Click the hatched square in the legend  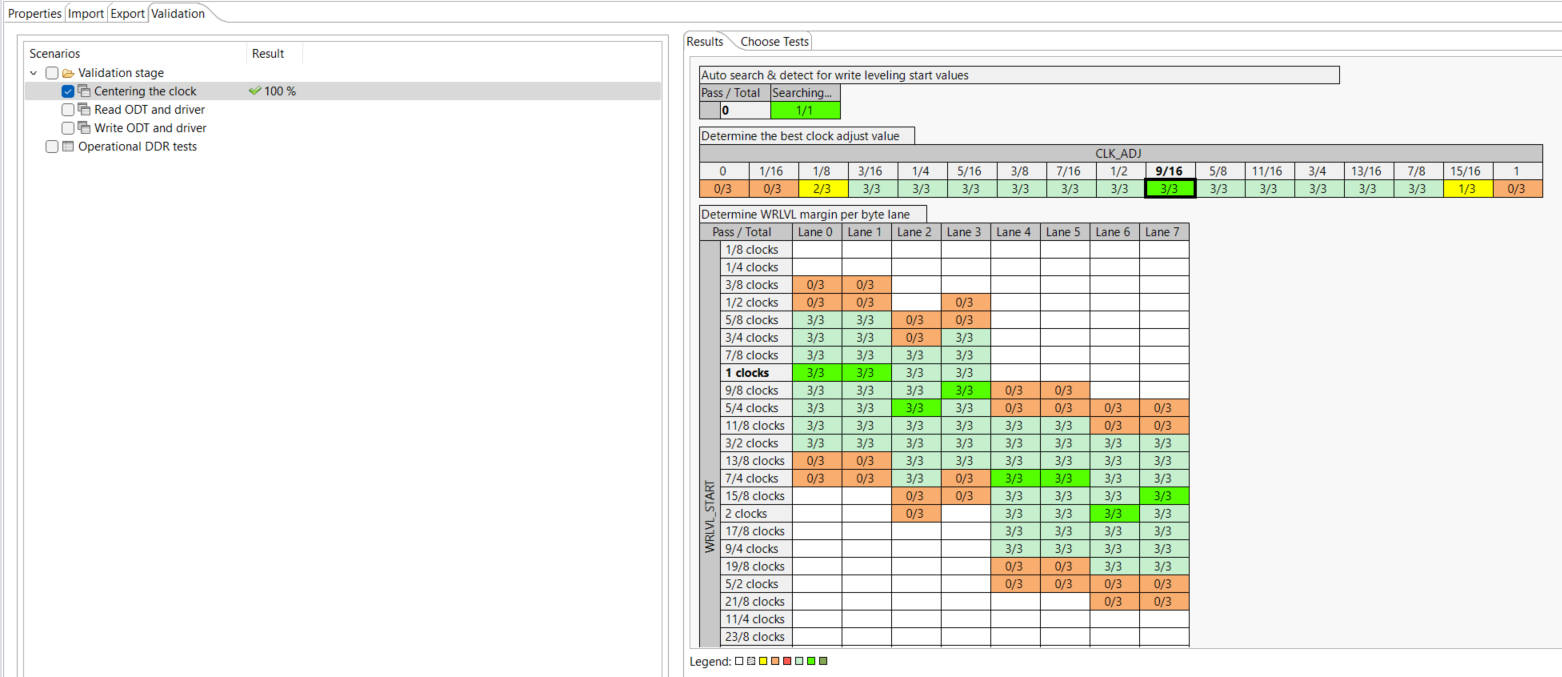(751, 661)
